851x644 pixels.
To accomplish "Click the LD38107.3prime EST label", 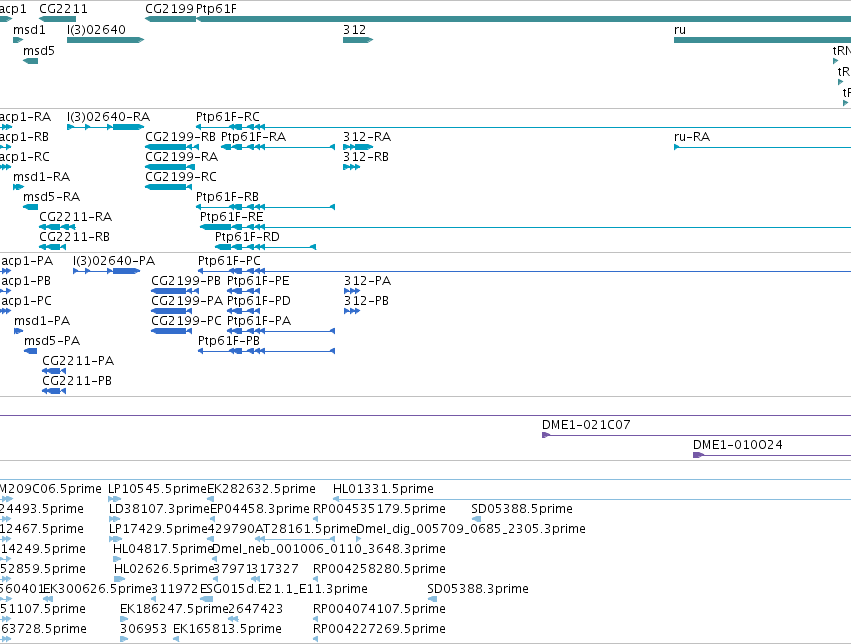I will (159, 509).
